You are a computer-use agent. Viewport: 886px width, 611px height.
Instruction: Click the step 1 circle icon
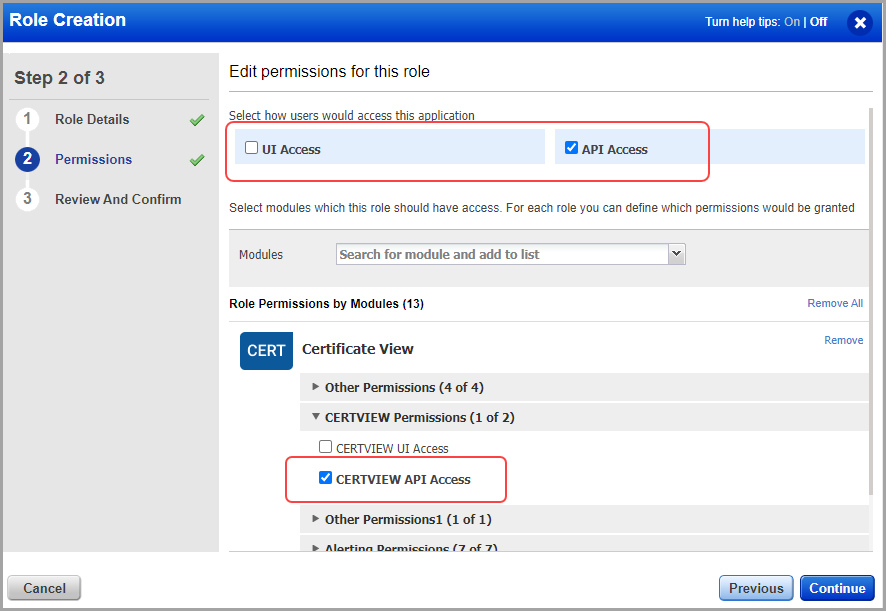point(28,119)
